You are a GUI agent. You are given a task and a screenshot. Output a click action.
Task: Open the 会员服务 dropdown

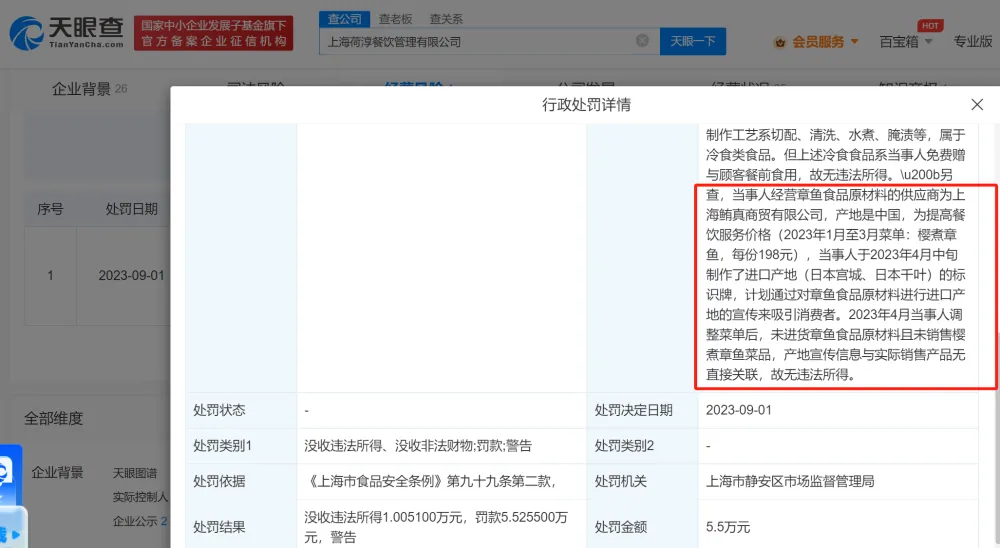825,42
